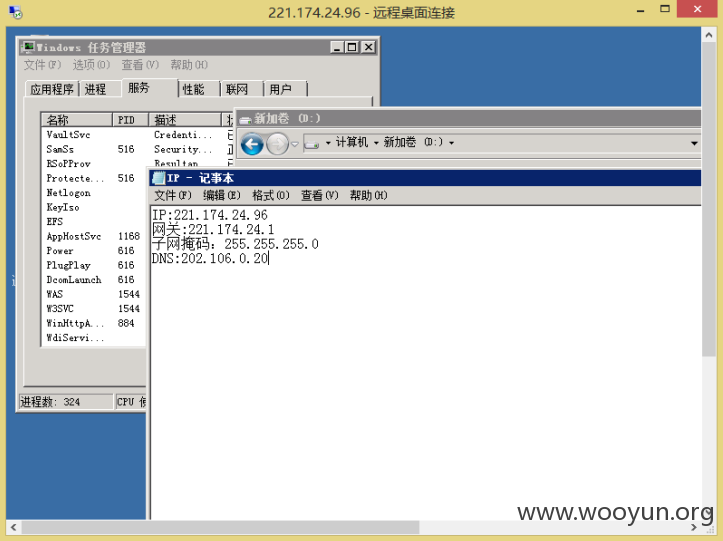
Task: Select the AppHostSvc service row
Action: [x=93, y=236]
